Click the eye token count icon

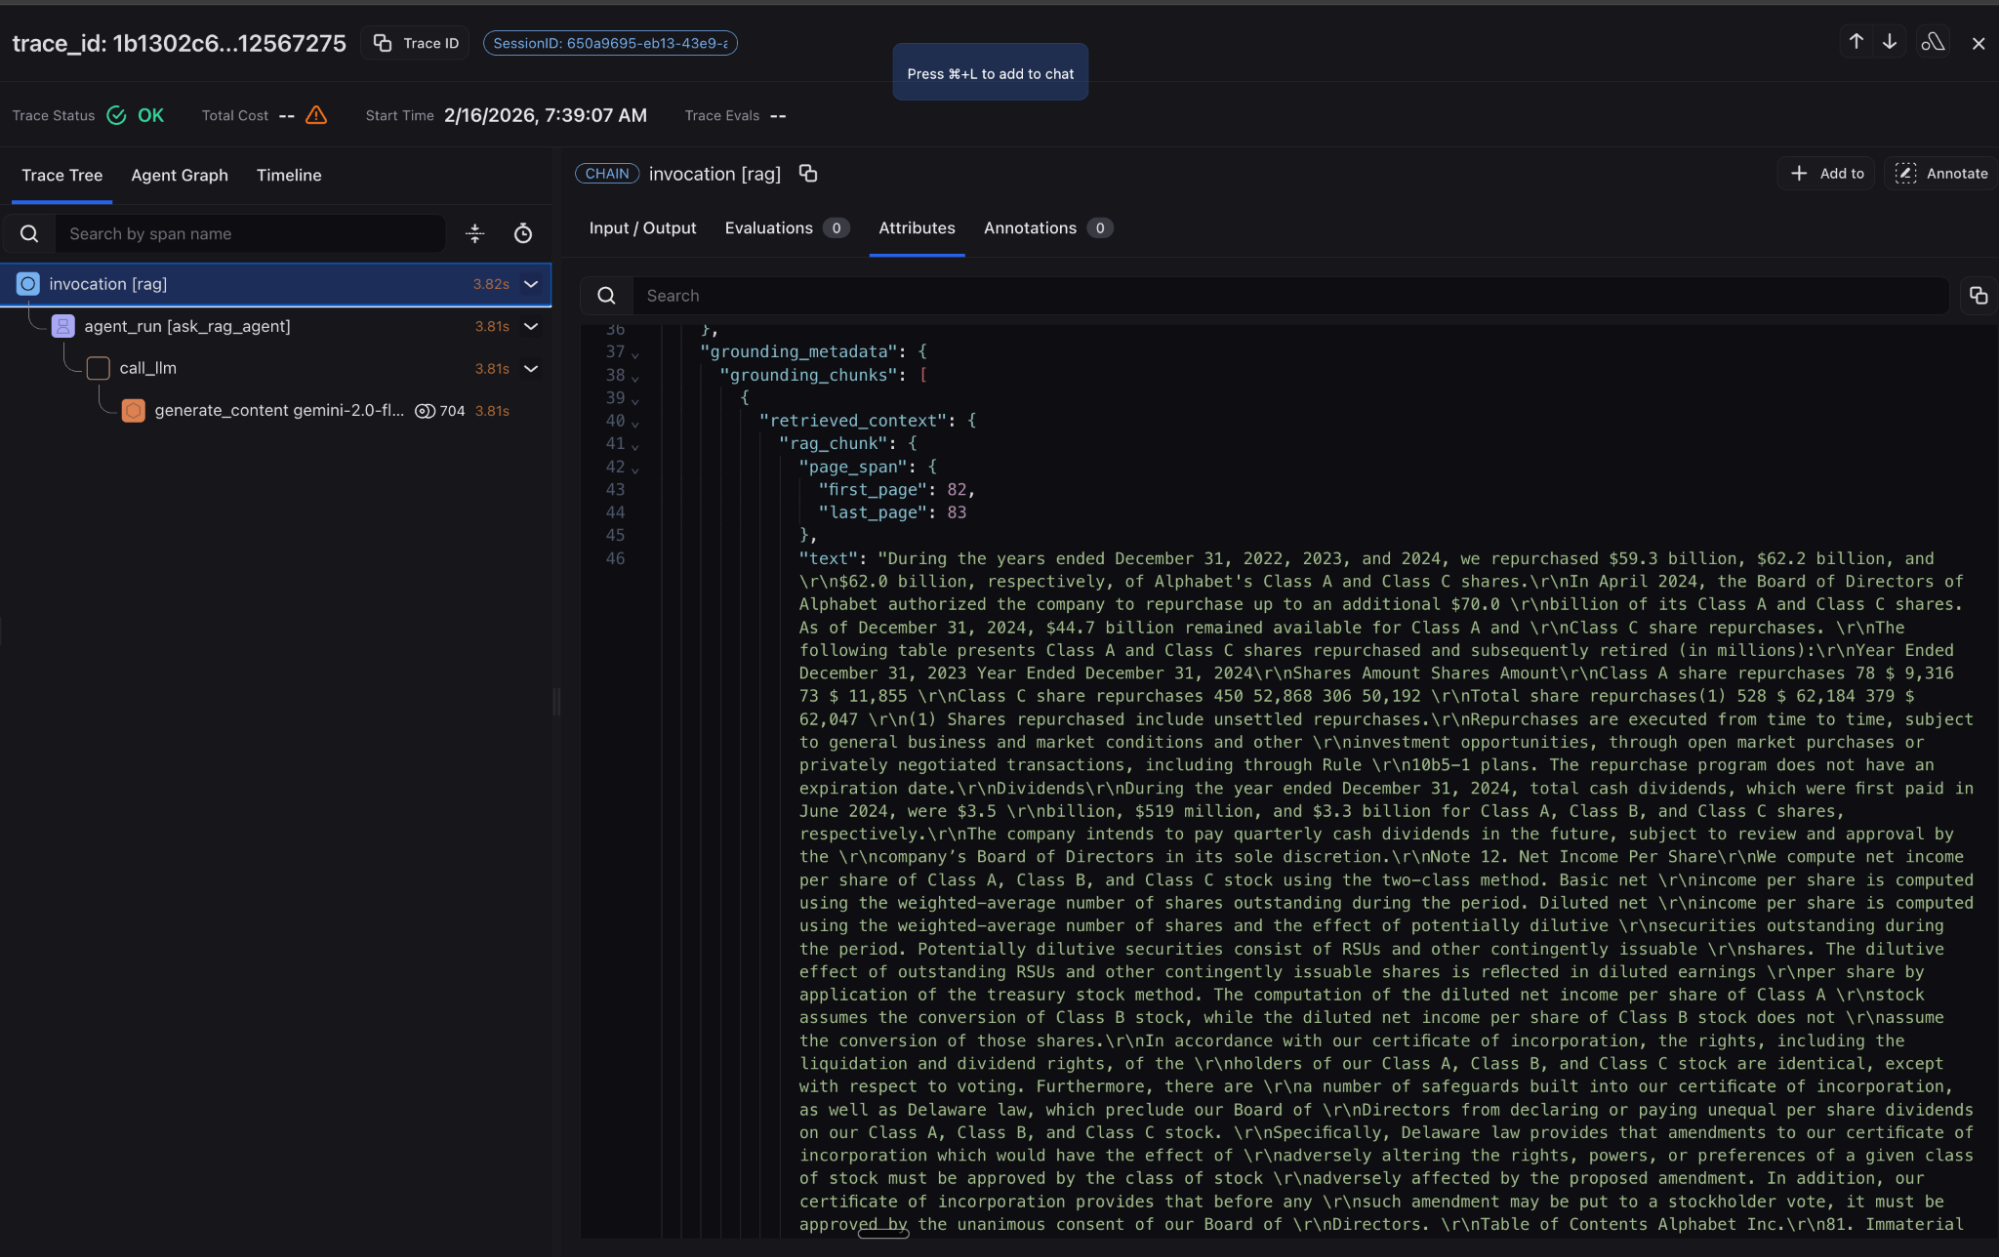point(424,411)
